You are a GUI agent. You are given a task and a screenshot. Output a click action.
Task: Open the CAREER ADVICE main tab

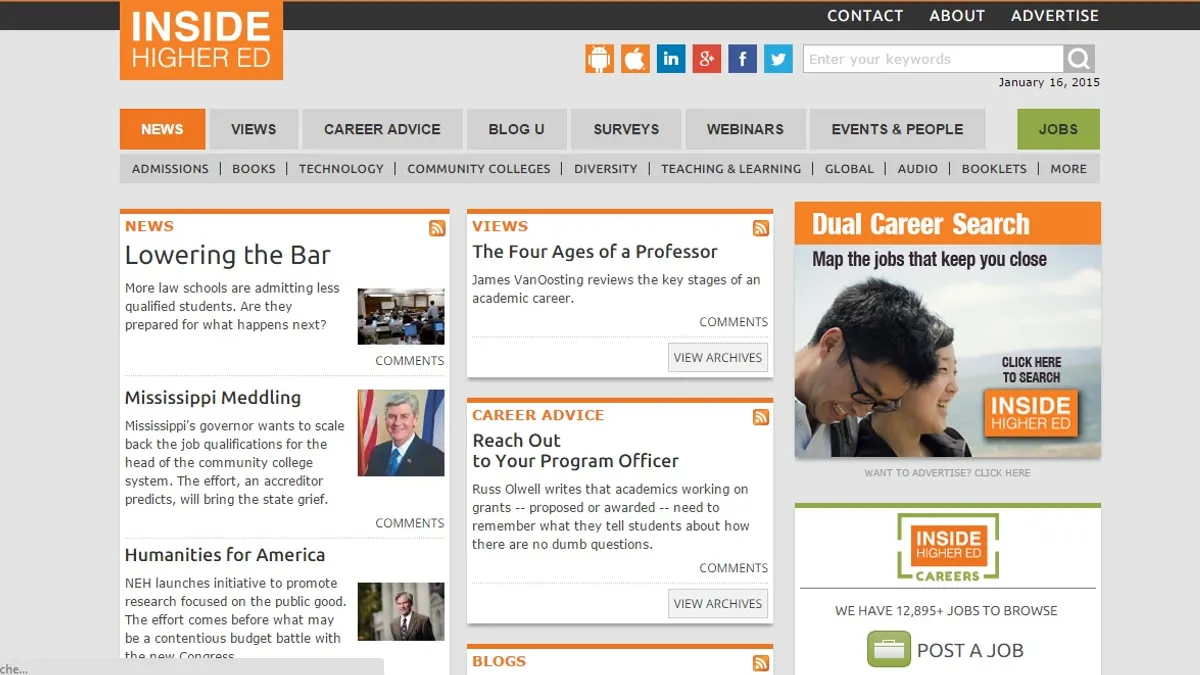coord(382,129)
